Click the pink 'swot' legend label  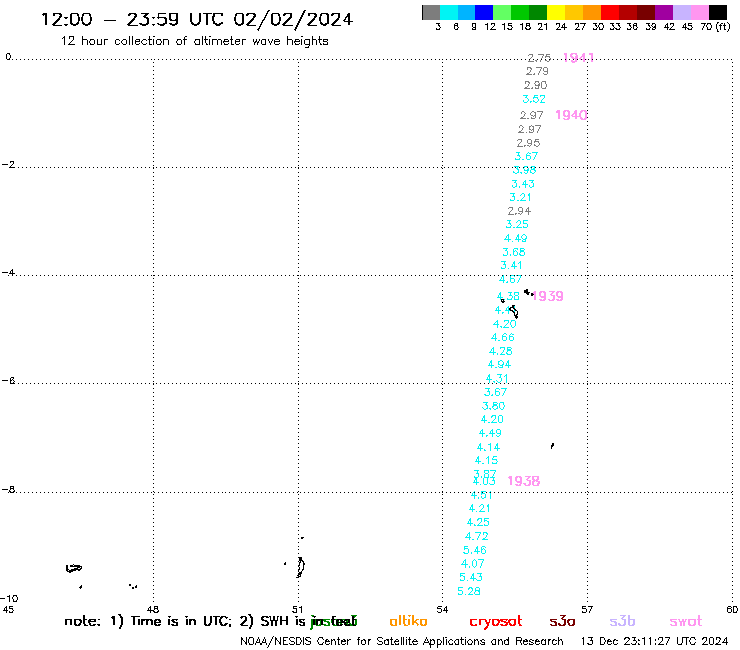pyautogui.click(x=686, y=622)
